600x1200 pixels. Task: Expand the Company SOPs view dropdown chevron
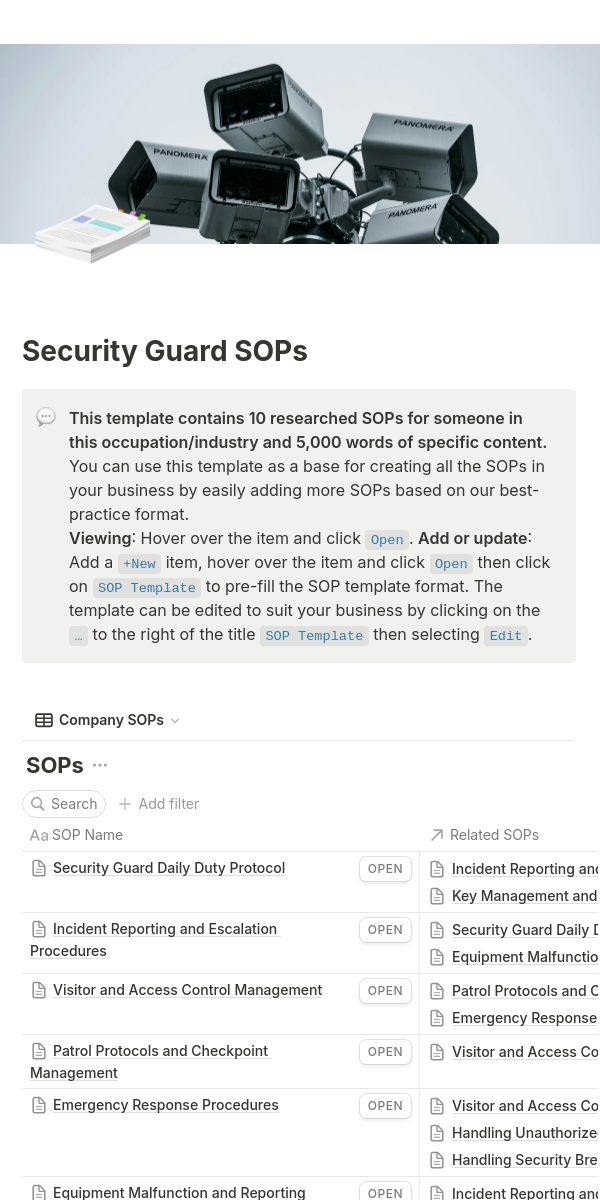tap(175, 721)
